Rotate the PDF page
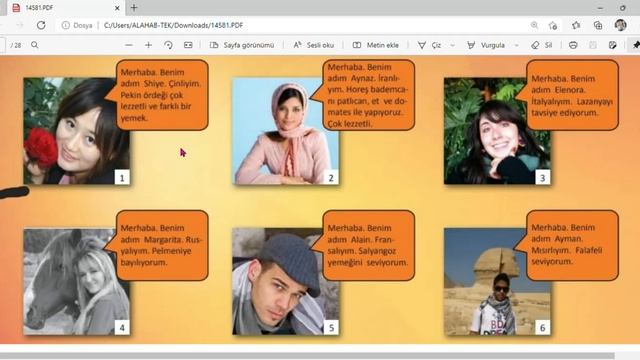The width and height of the screenshot is (640, 360). coord(168,45)
